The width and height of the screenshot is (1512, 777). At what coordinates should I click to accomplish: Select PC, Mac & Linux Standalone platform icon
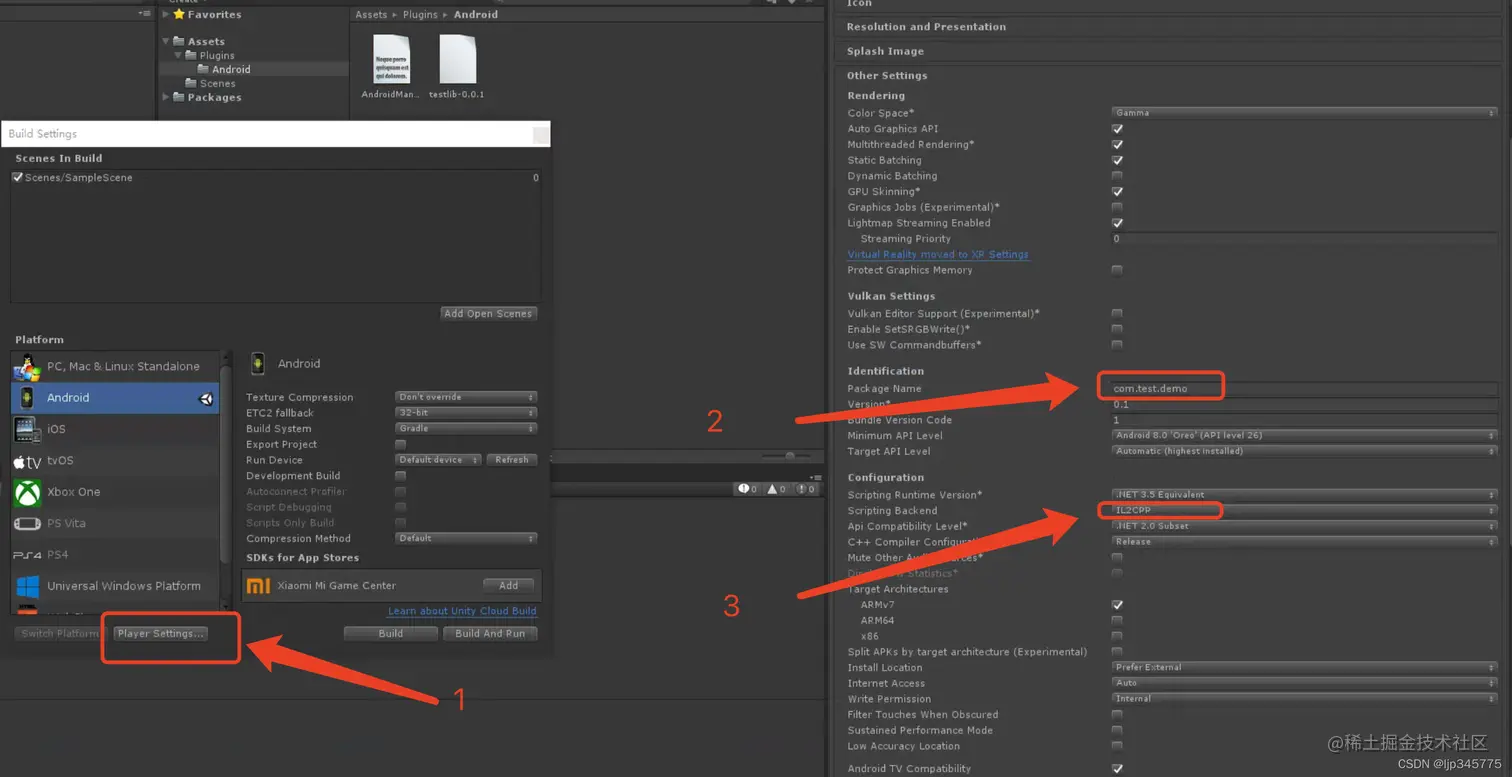pos(27,367)
